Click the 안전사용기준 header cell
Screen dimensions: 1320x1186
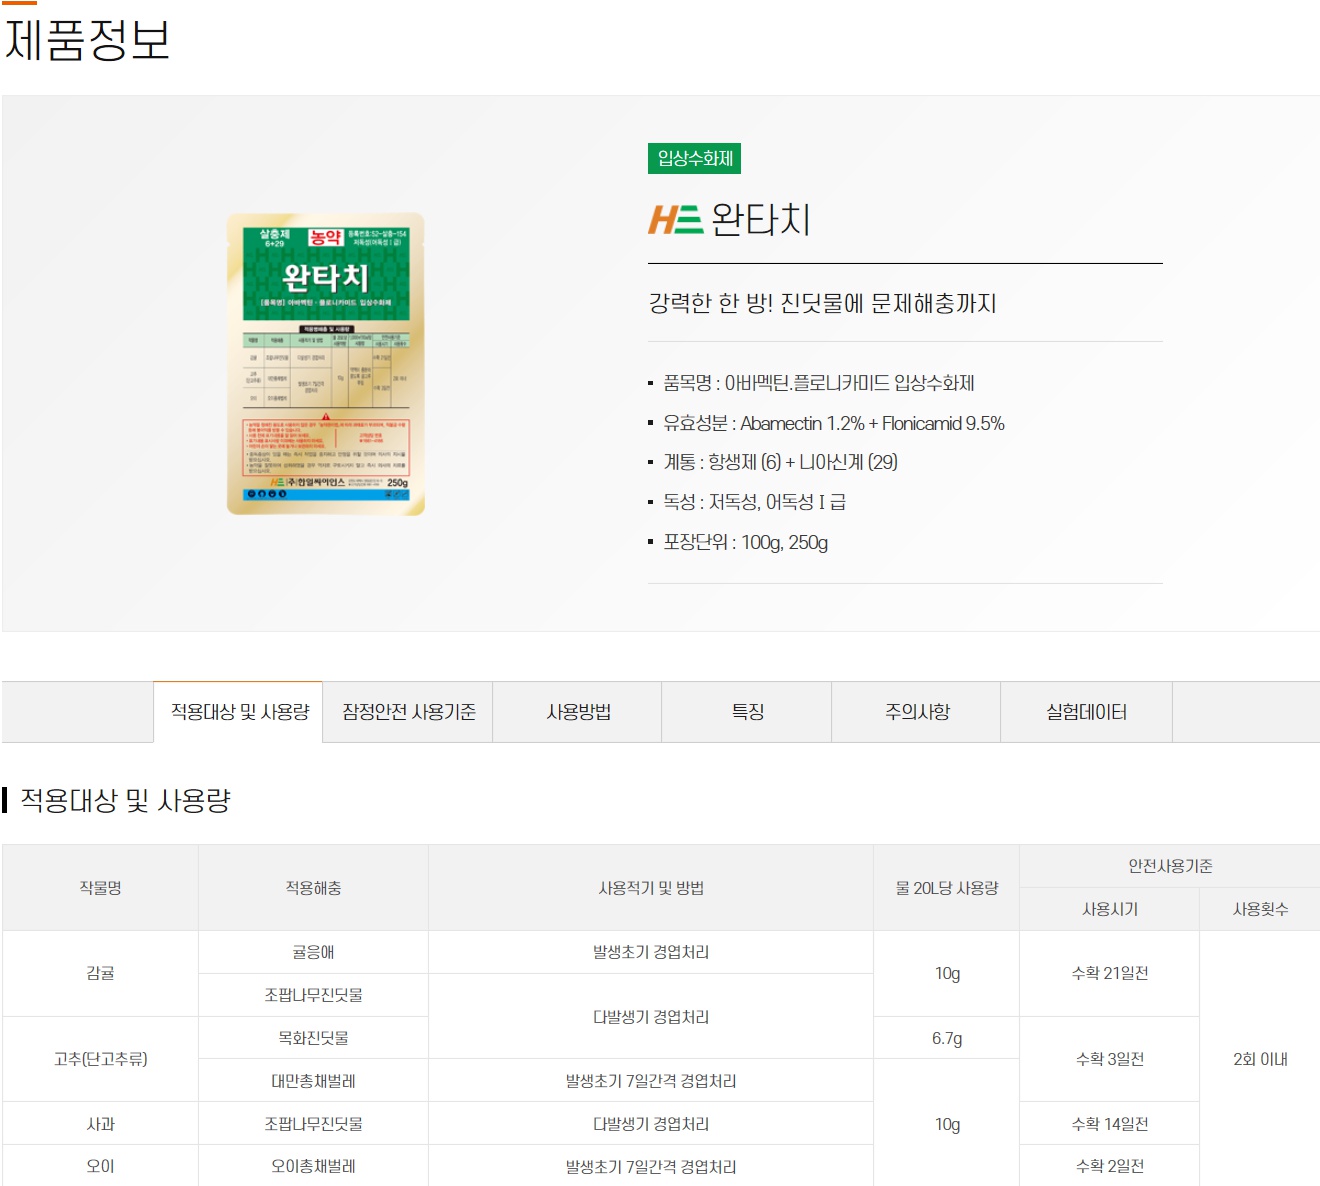1170,866
